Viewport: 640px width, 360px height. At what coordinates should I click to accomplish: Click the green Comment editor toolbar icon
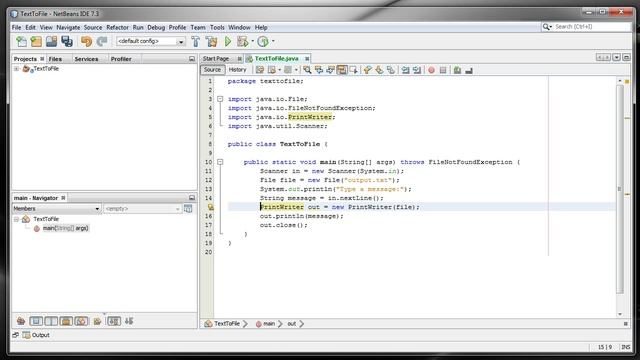coord(457,70)
